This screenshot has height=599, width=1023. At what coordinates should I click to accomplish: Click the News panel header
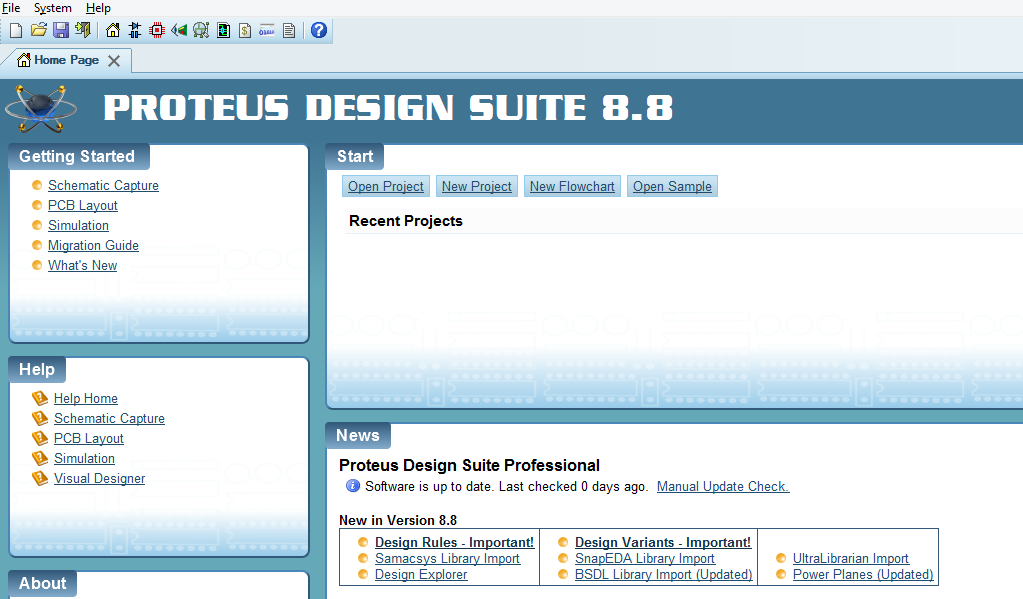click(358, 435)
